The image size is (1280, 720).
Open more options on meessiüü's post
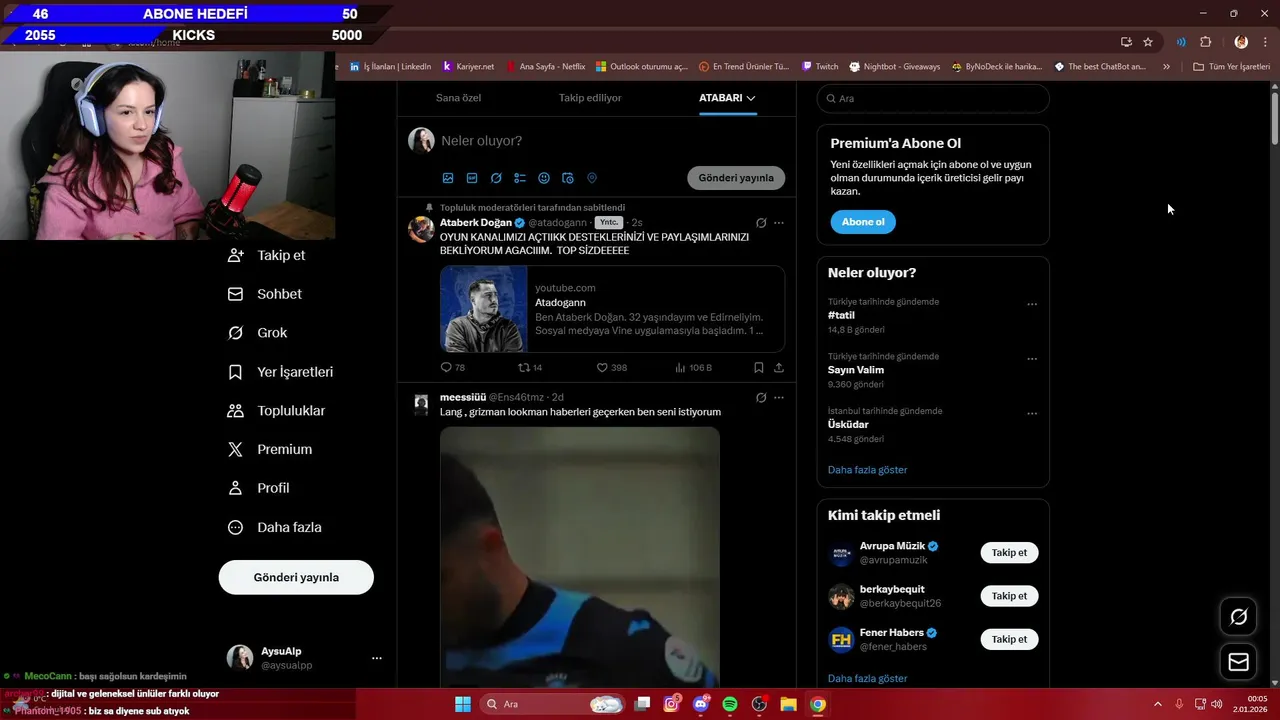point(779,398)
